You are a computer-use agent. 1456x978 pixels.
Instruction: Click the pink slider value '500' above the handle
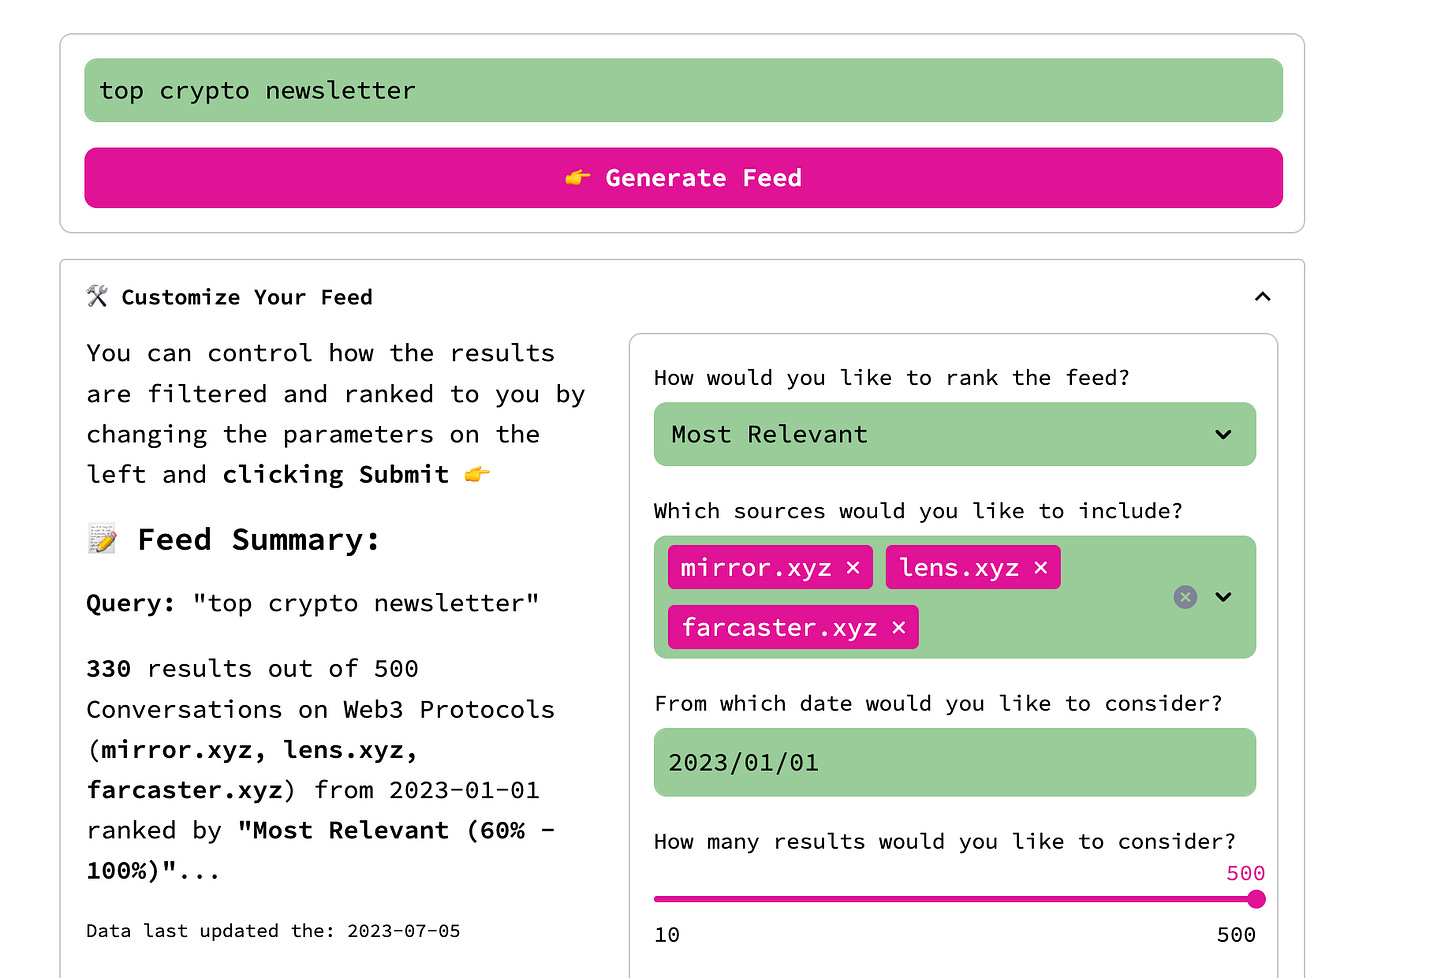1246,873
